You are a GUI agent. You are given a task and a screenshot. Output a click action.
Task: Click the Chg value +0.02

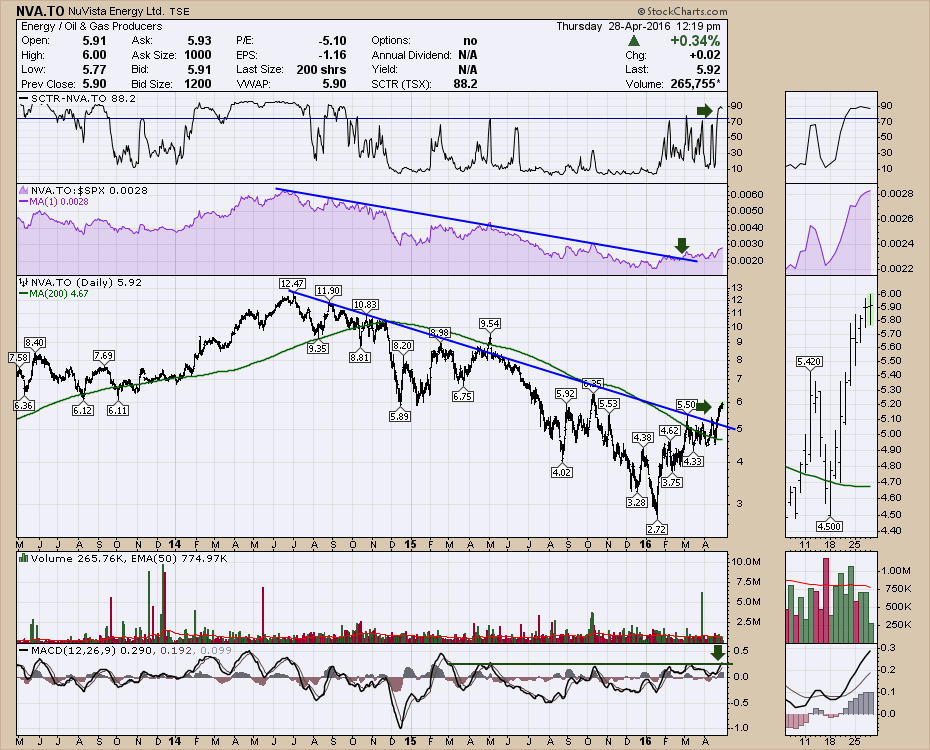[705, 55]
